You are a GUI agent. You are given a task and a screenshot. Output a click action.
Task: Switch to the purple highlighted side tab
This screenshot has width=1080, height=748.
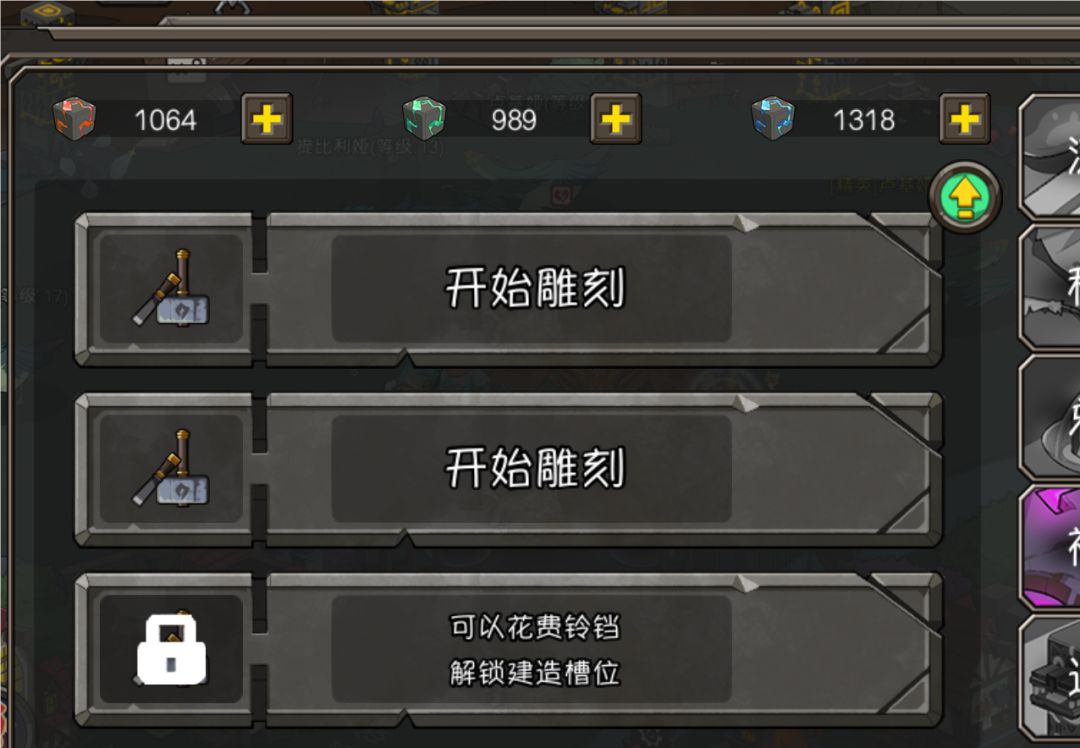(x=1050, y=547)
